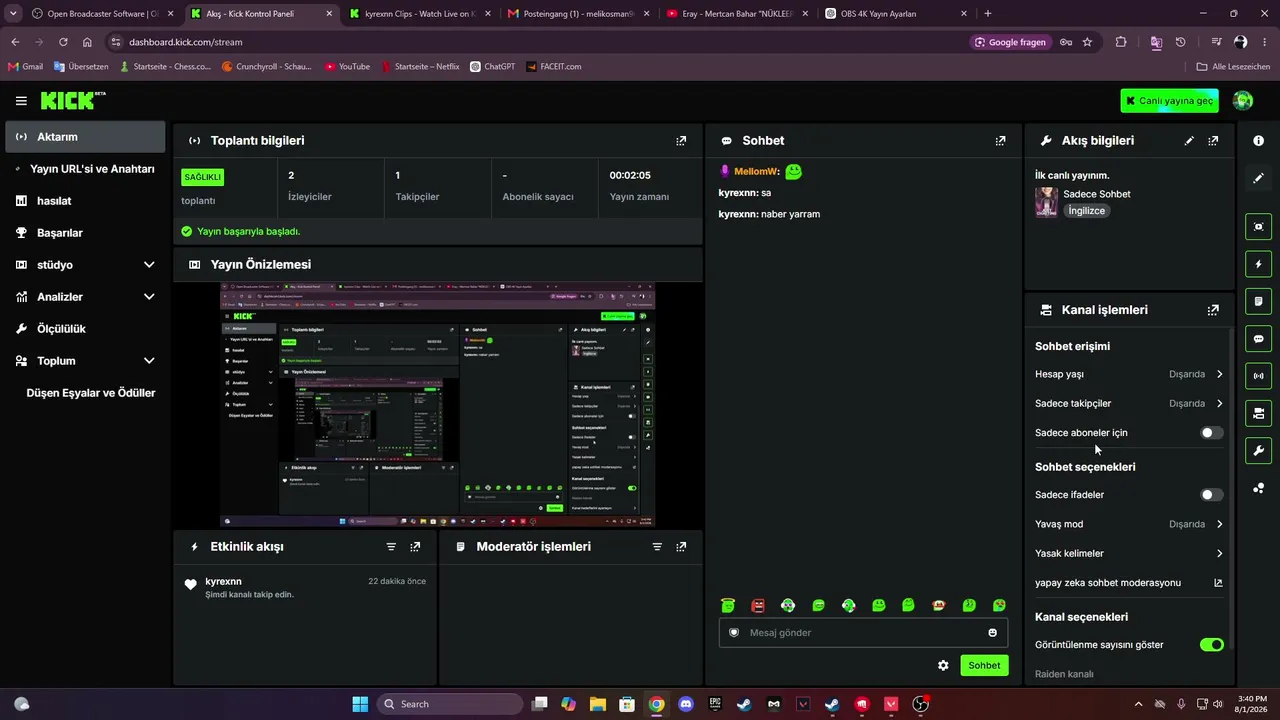This screenshot has width=1280, height=720.
Task: Open the profile avatar menu
Action: pos(1243,100)
